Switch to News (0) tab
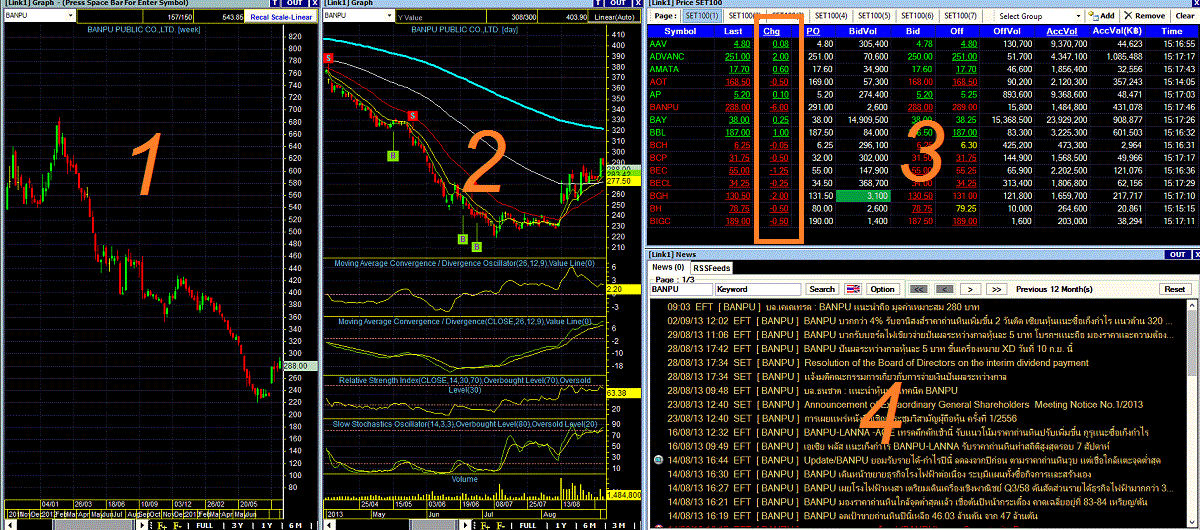The width and height of the screenshot is (1200, 530). (668, 267)
